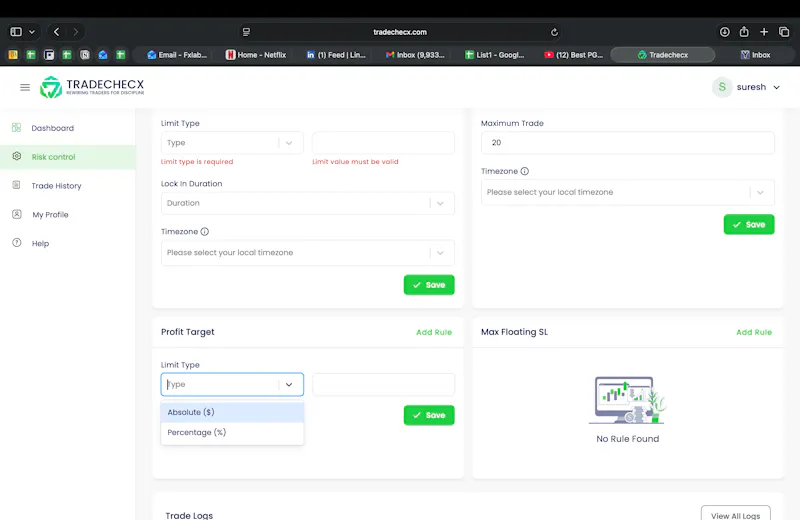Click the Maximum Trade field showing 20

point(628,143)
